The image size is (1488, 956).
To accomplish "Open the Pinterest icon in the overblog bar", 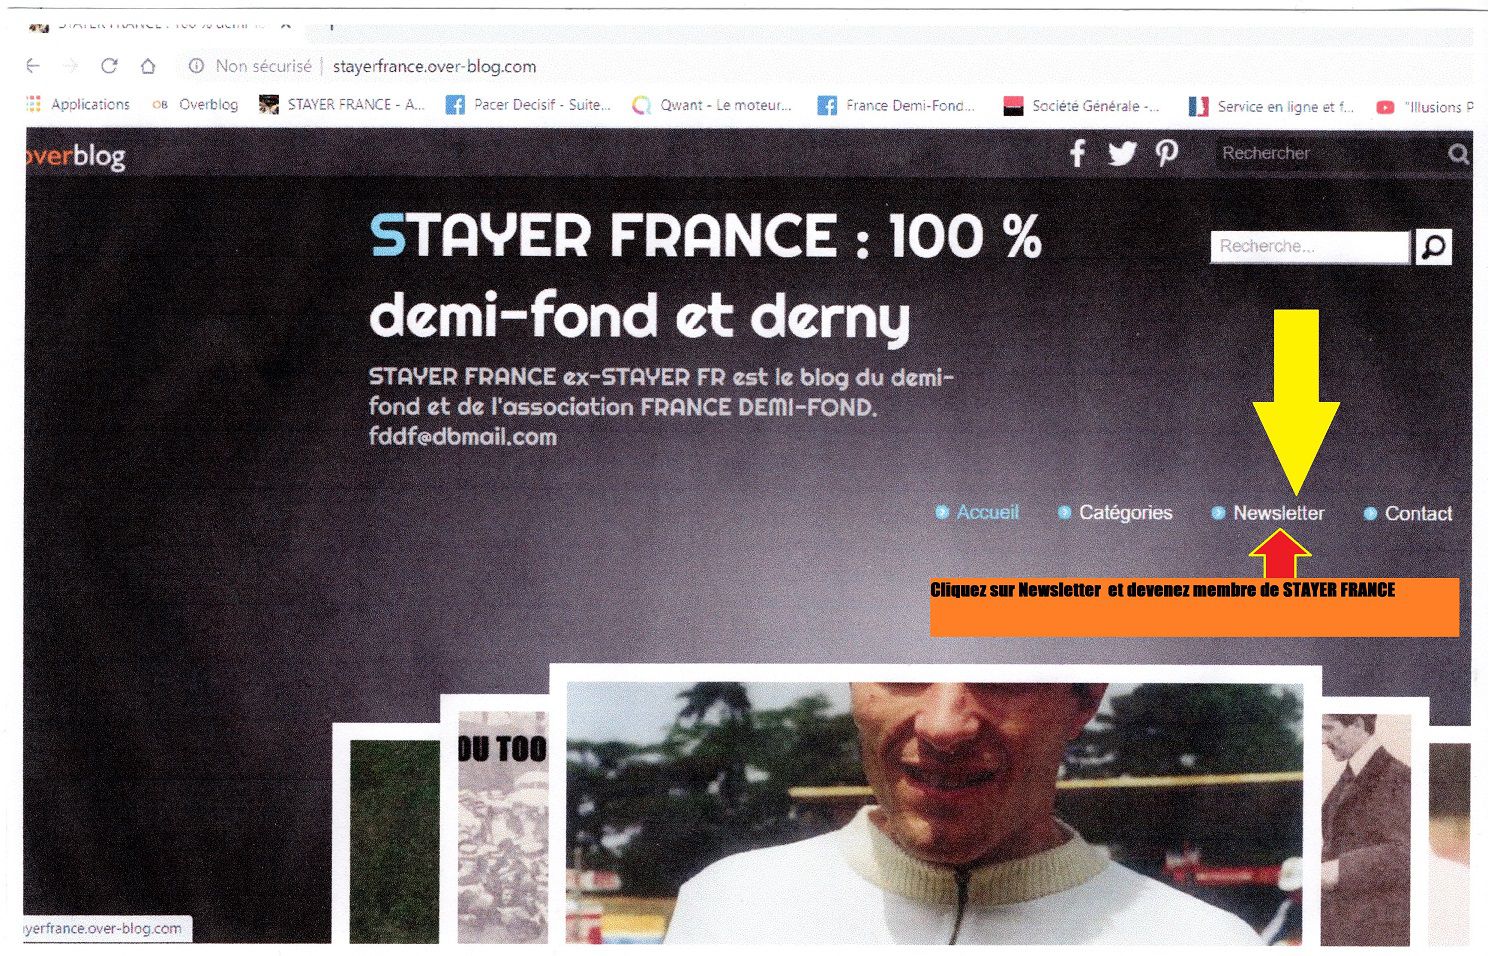I will coord(1166,153).
